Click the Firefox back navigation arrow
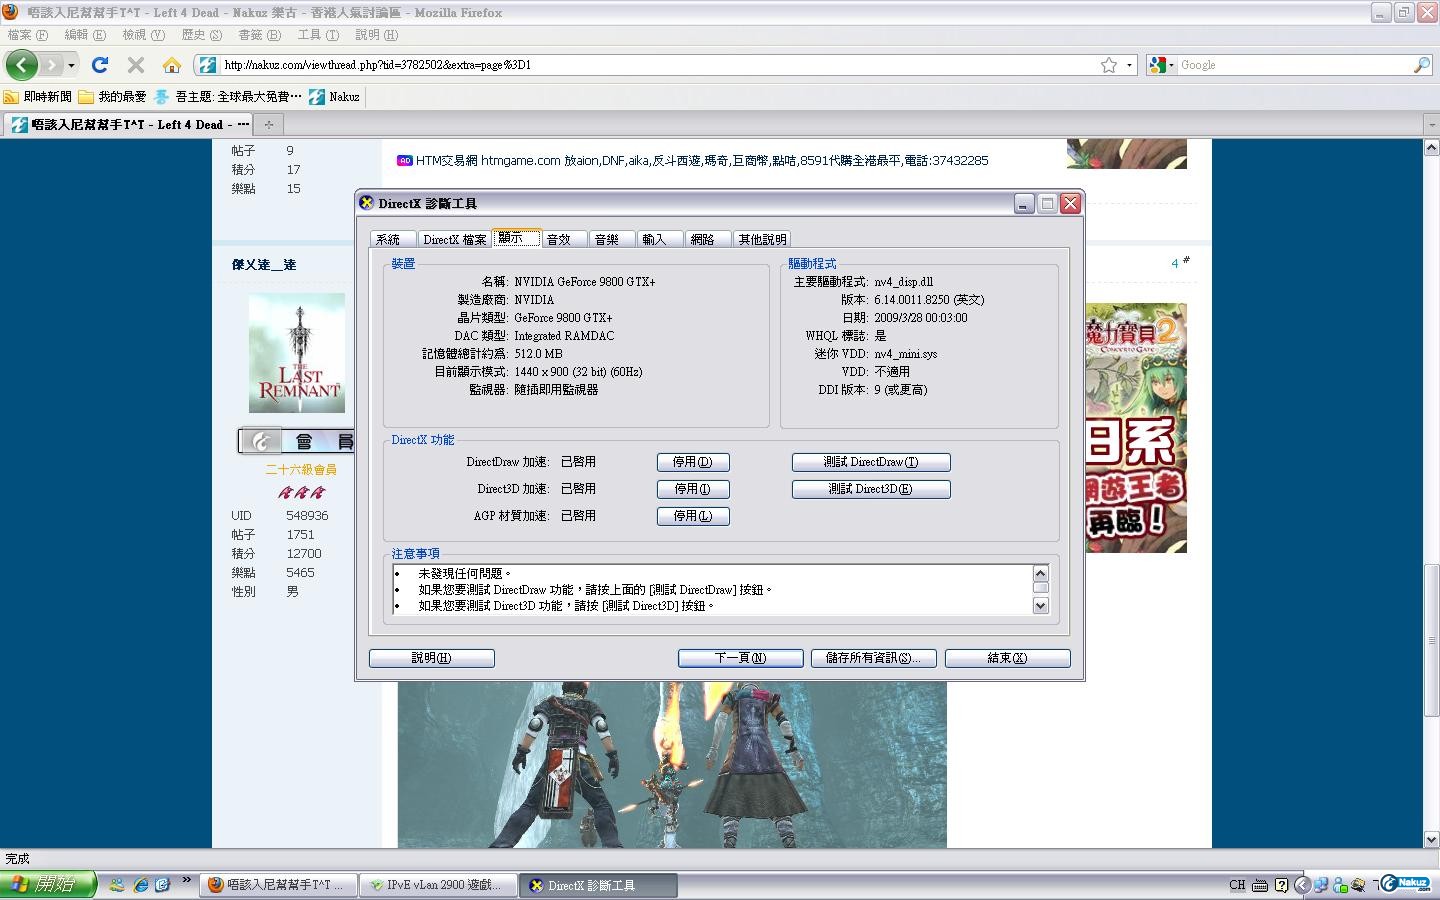Screen dimensions: 1440x900 tap(21, 65)
